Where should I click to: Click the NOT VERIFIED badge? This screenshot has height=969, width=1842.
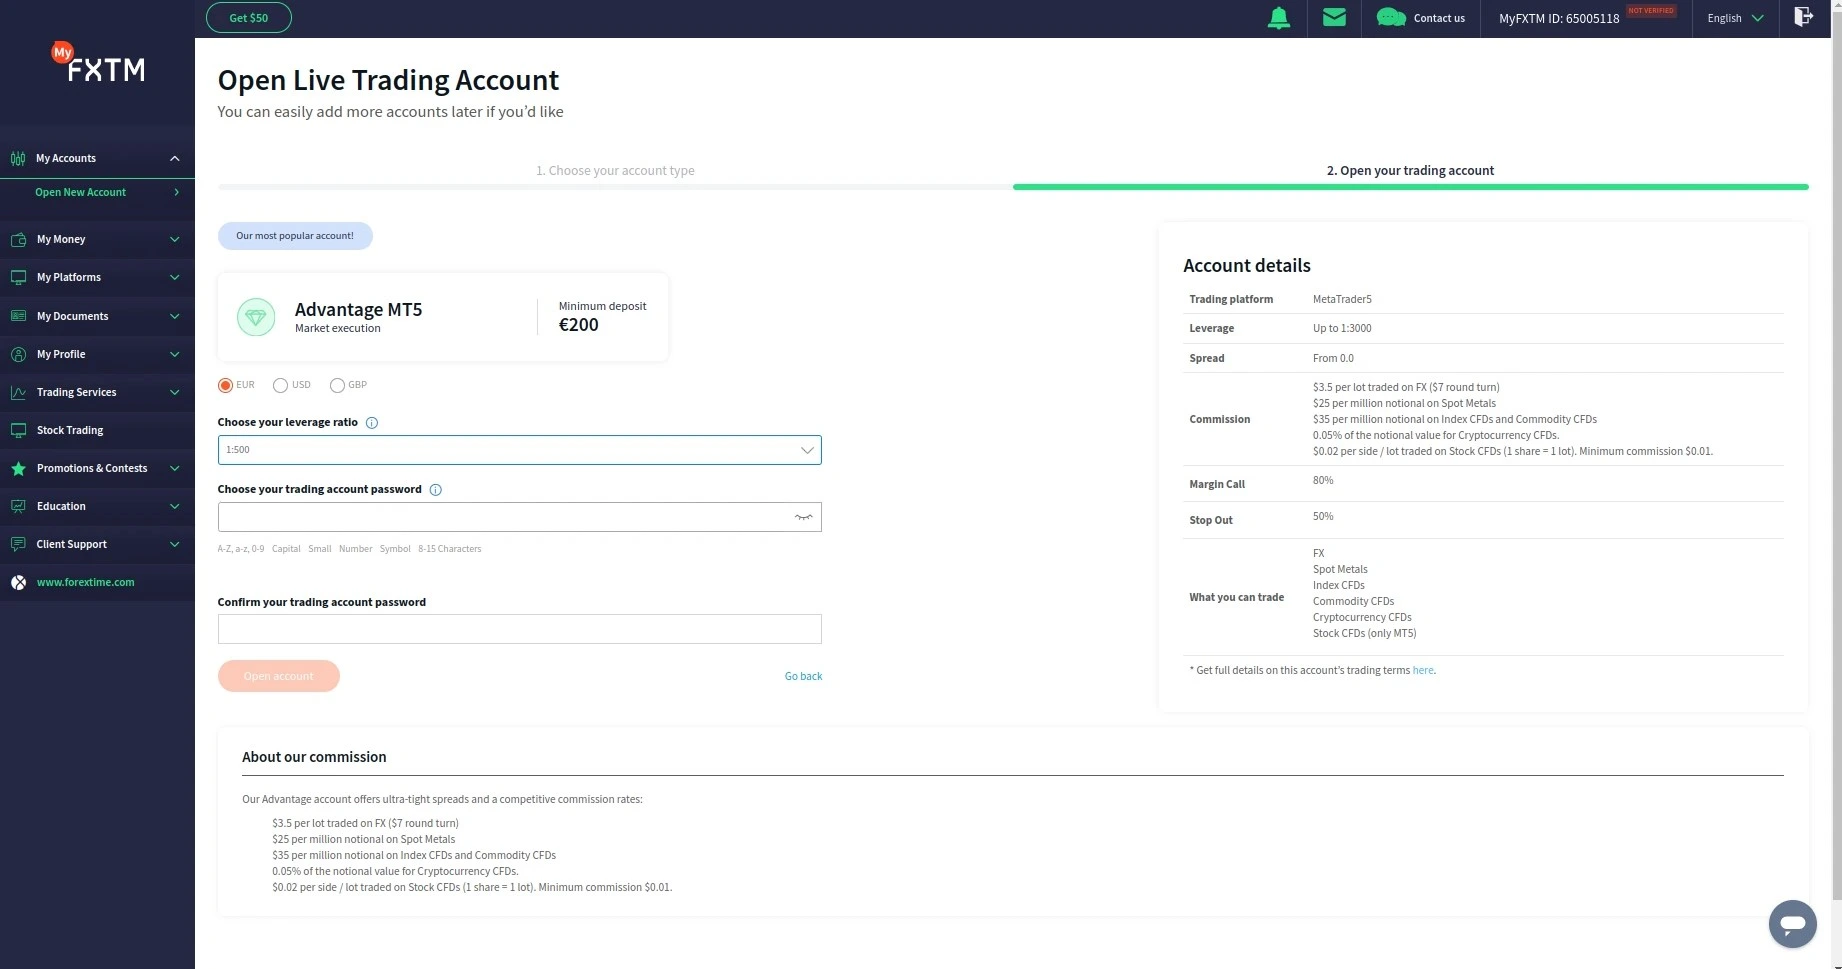pos(1651,11)
